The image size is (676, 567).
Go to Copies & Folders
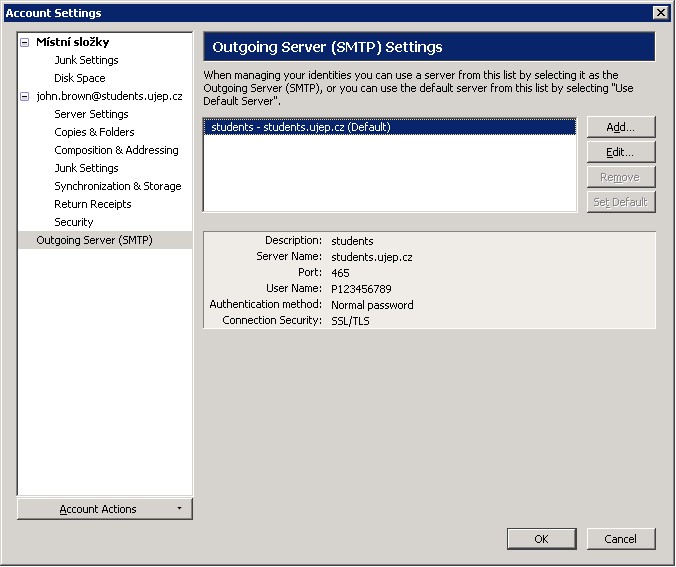pos(94,132)
